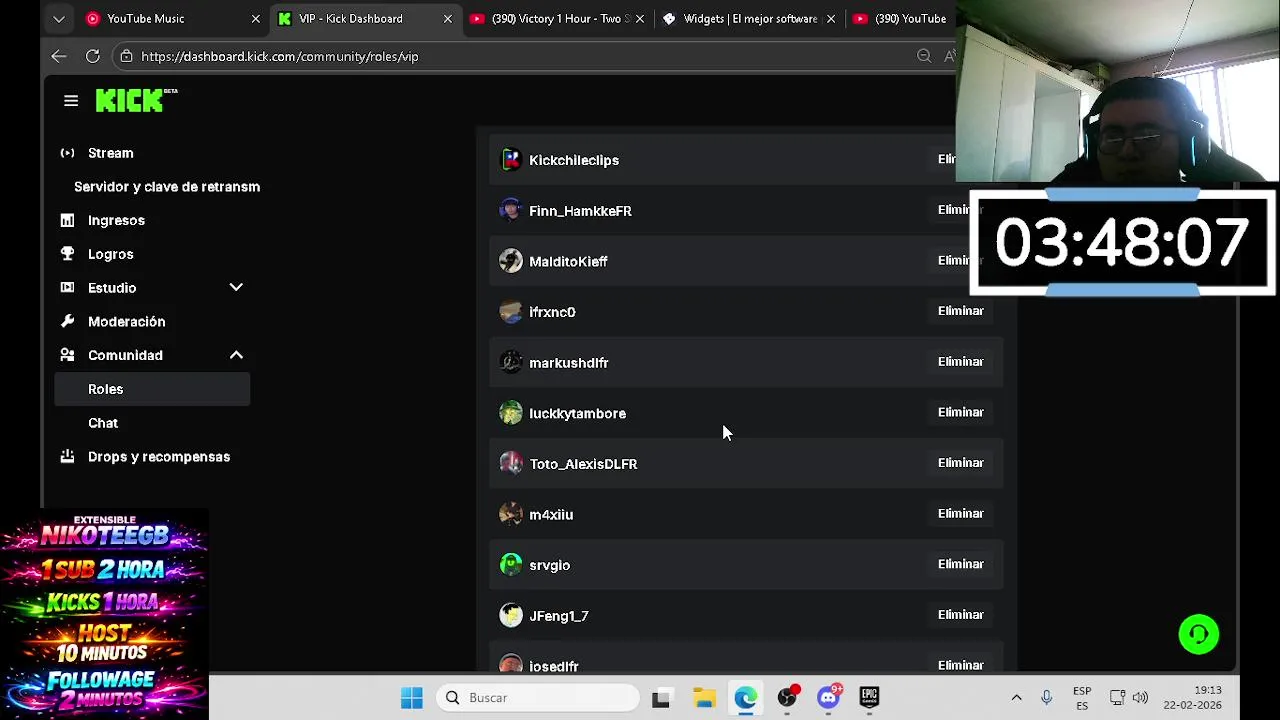Close the YouTube Music tab
The image size is (1280, 720).
tap(255, 18)
